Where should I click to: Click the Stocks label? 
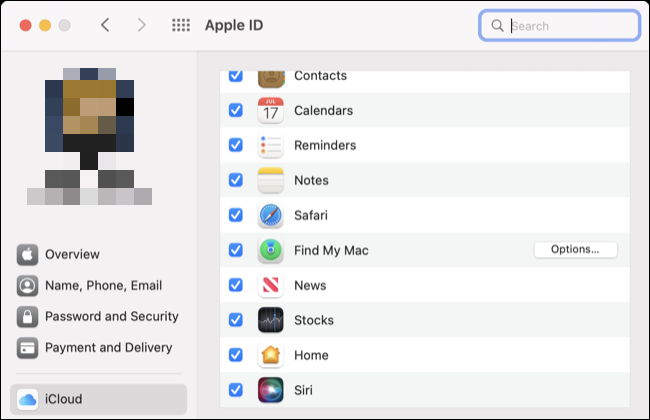coord(314,320)
